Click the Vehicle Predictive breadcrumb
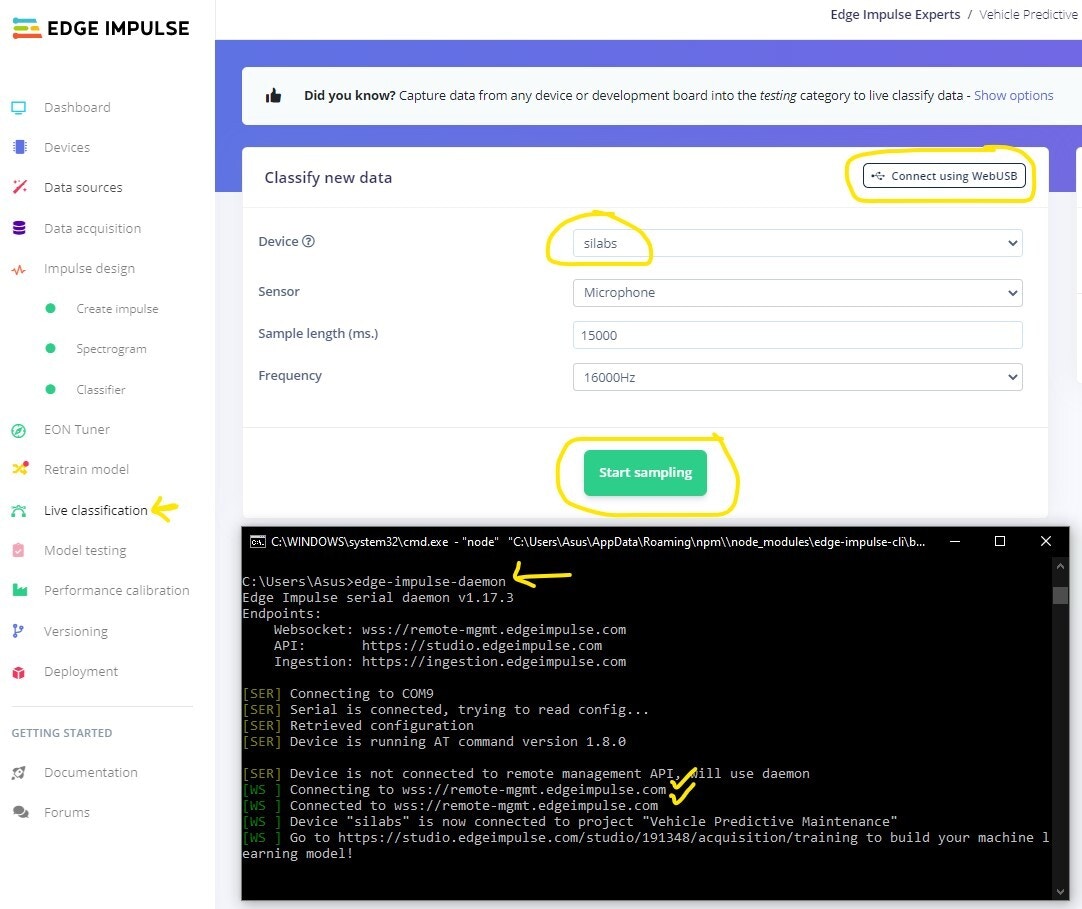 coord(1028,14)
